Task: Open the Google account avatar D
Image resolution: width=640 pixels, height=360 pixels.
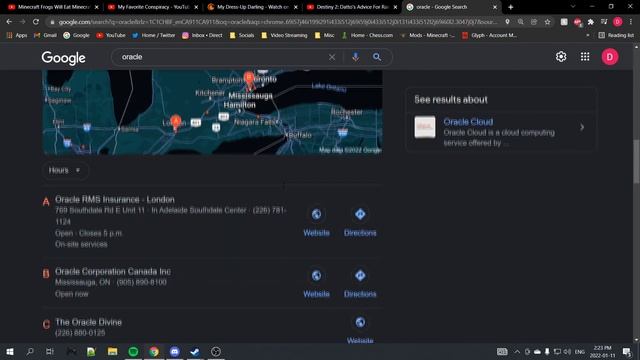Action: 610,57
